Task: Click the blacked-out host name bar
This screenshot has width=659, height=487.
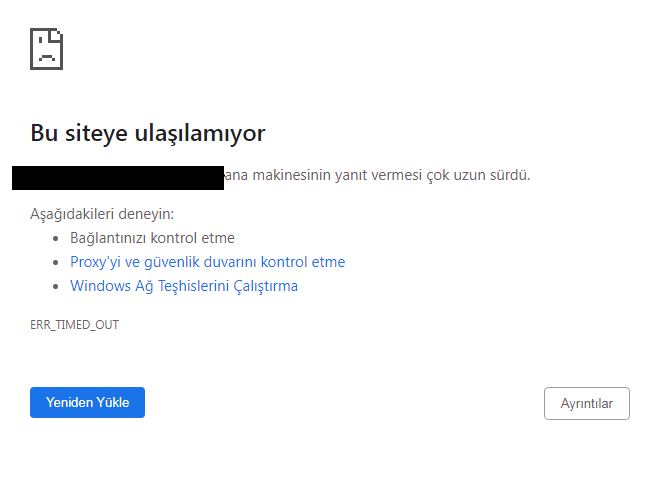Action: coord(118,178)
